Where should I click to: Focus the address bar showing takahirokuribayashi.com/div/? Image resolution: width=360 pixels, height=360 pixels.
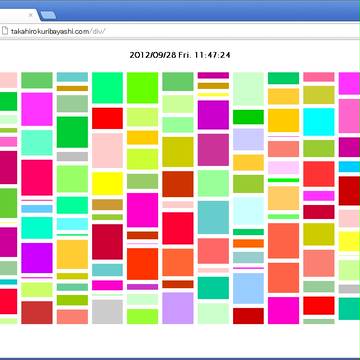click(x=180, y=31)
